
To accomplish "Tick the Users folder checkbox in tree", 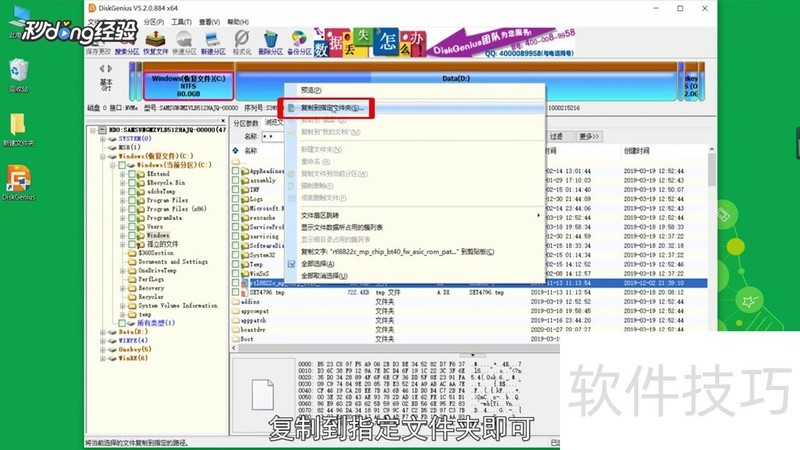I will pos(132,227).
